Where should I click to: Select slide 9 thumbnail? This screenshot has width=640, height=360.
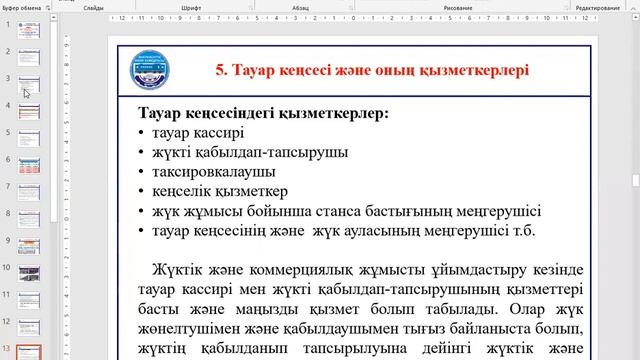(x=29, y=246)
